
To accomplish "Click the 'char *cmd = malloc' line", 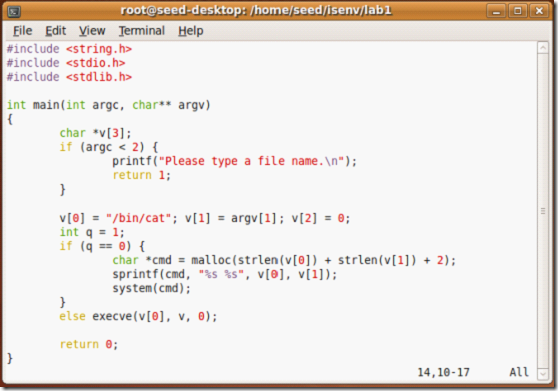I will [x=284, y=260].
